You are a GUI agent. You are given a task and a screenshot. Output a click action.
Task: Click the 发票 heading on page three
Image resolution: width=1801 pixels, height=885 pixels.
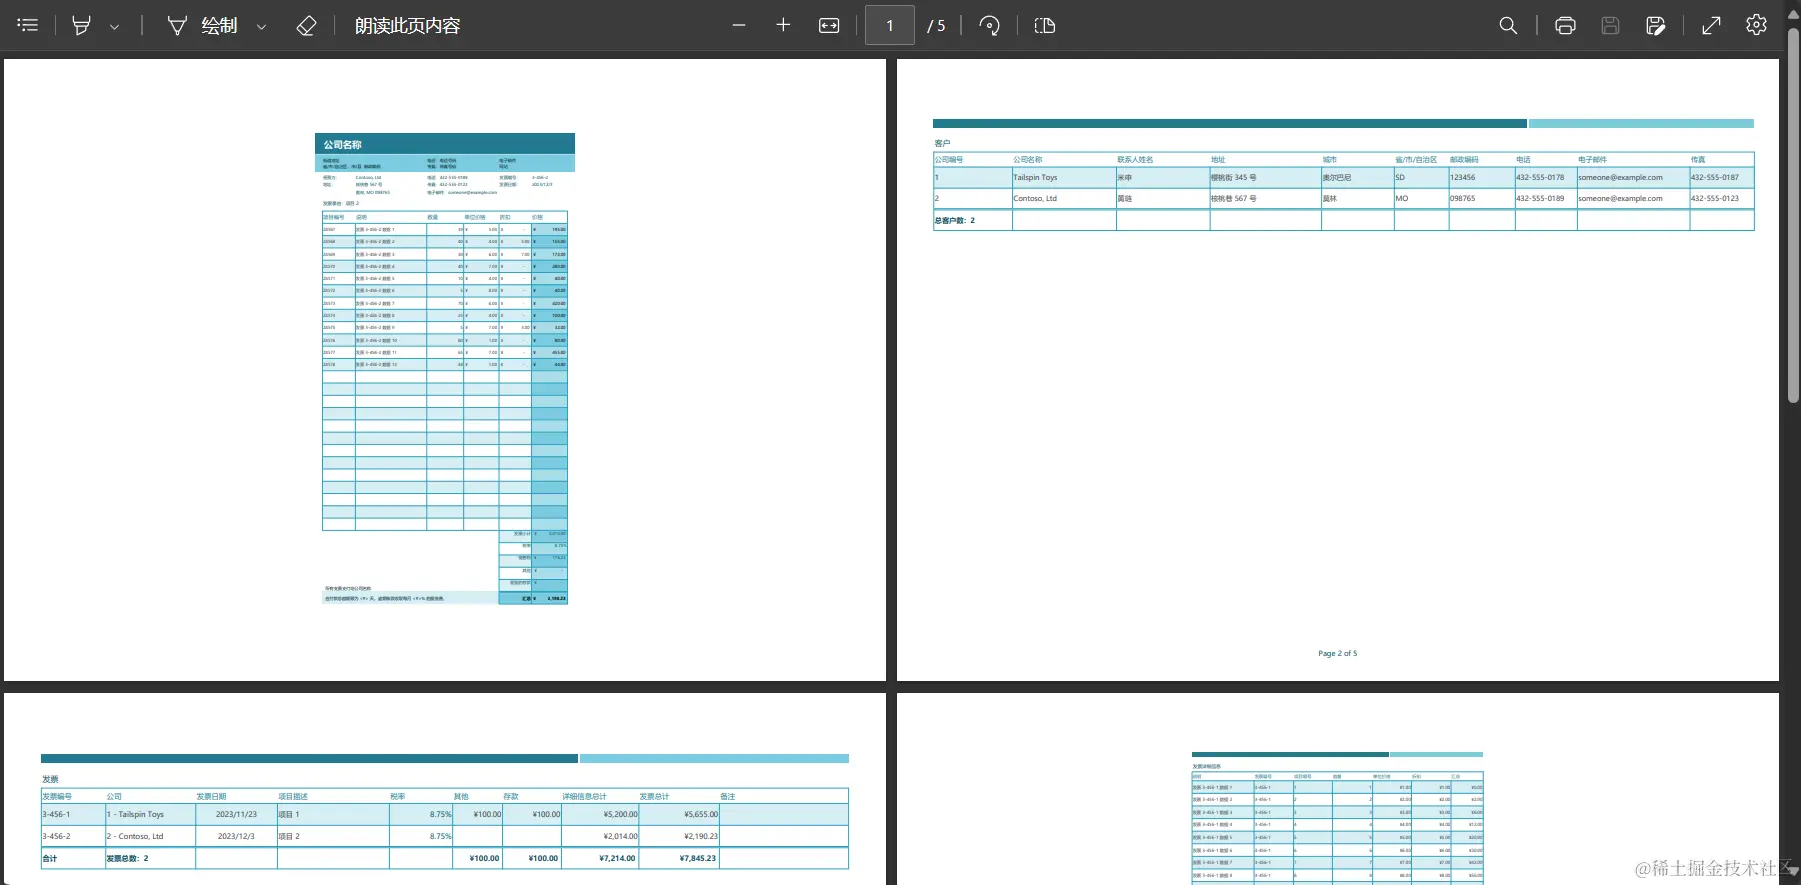tap(50, 779)
